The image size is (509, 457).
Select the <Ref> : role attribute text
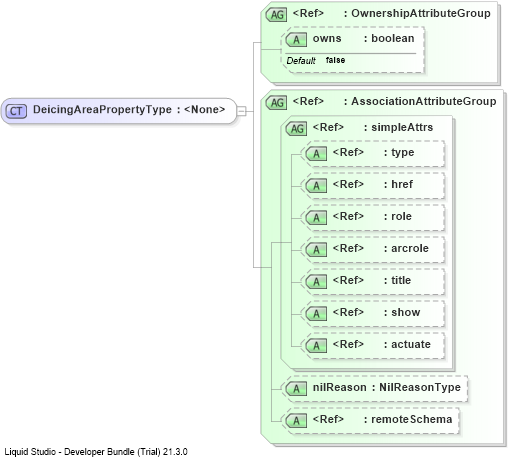click(x=372, y=216)
